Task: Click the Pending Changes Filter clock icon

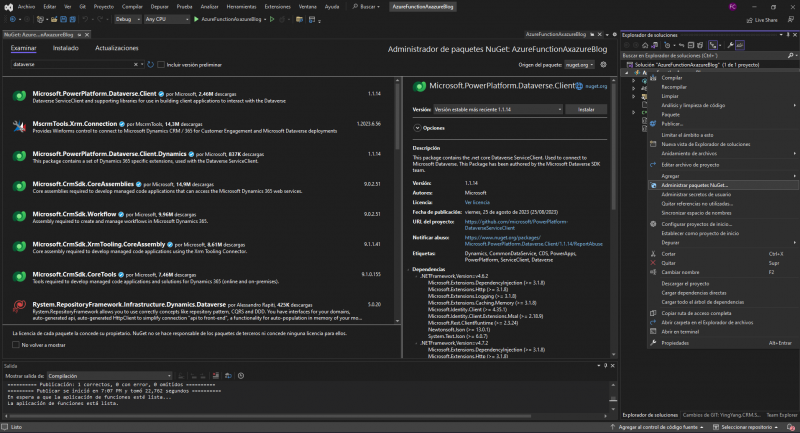Action: (667, 45)
